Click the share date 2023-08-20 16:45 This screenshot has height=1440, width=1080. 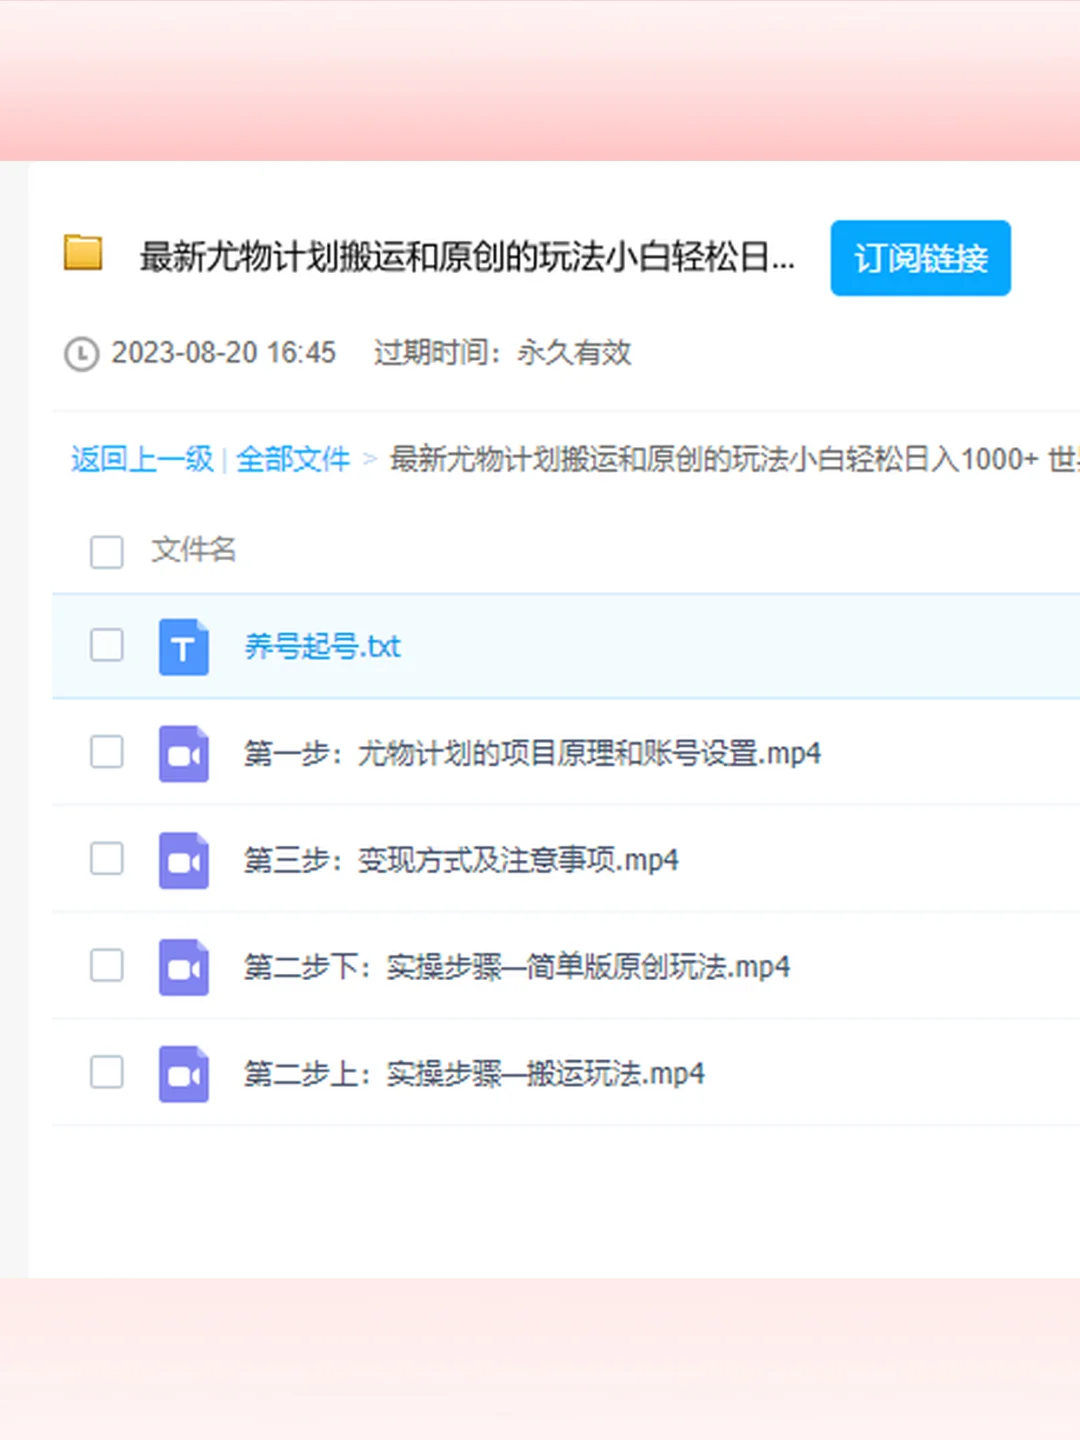tap(224, 353)
